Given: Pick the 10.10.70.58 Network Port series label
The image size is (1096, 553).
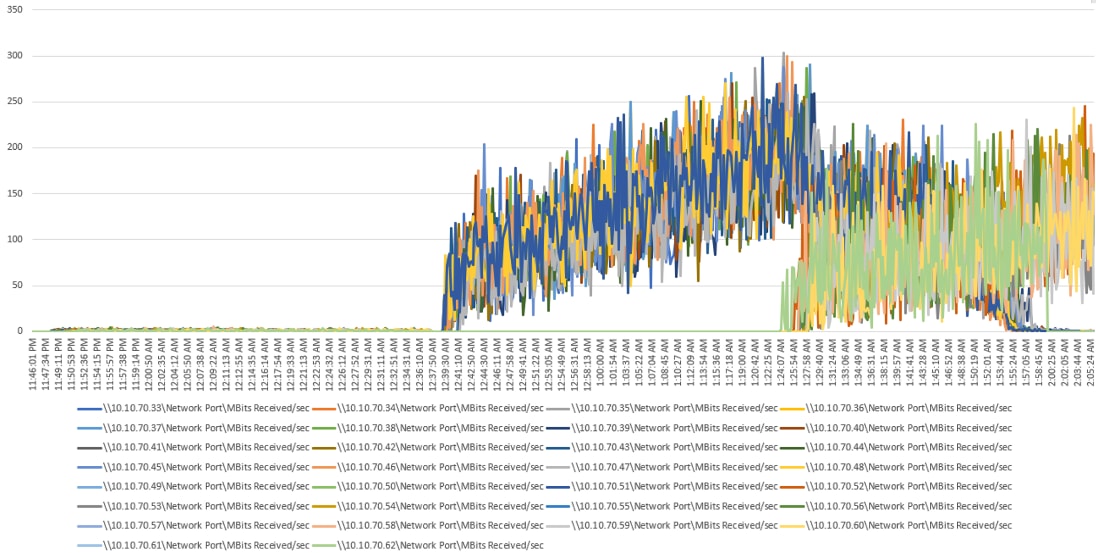Looking at the screenshot, I should [x=427, y=525].
